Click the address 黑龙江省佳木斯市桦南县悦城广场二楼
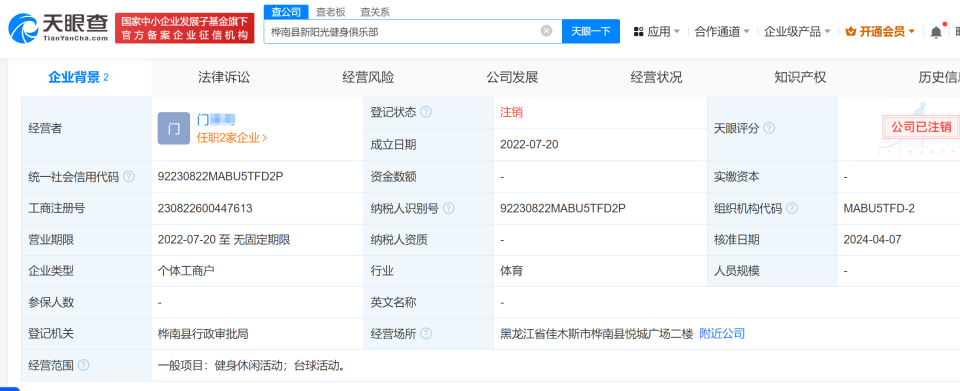The height and width of the screenshot is (391, 960). pyautogui.click(x=596, y=334)
